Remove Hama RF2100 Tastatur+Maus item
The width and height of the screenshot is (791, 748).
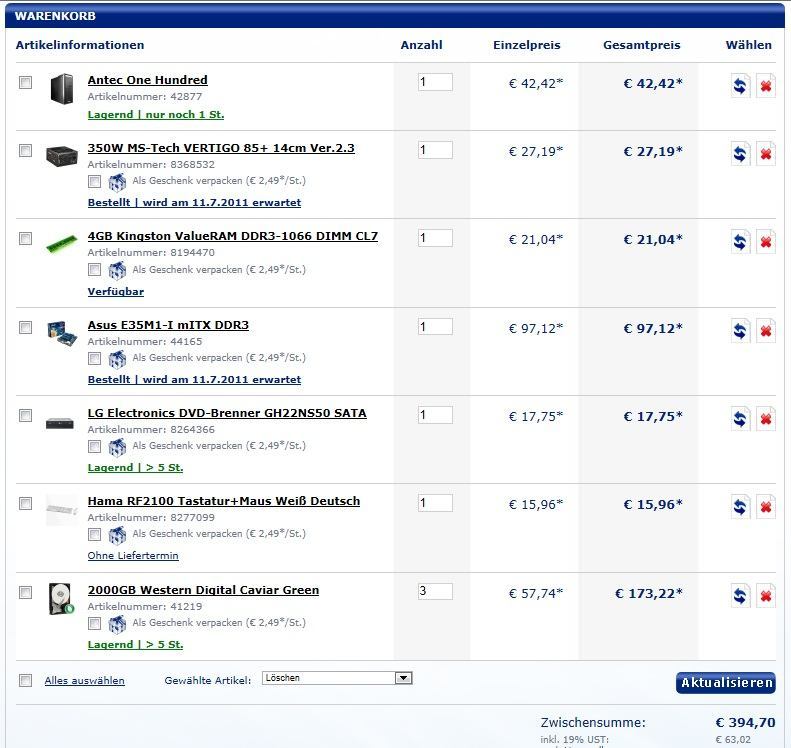766,507
